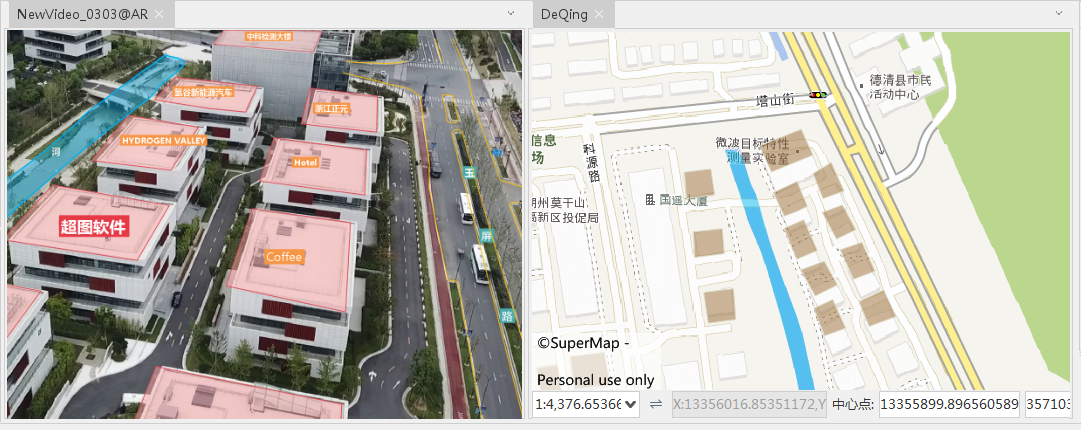Click the grayed mouse coordinate X field

pos(748,404)
